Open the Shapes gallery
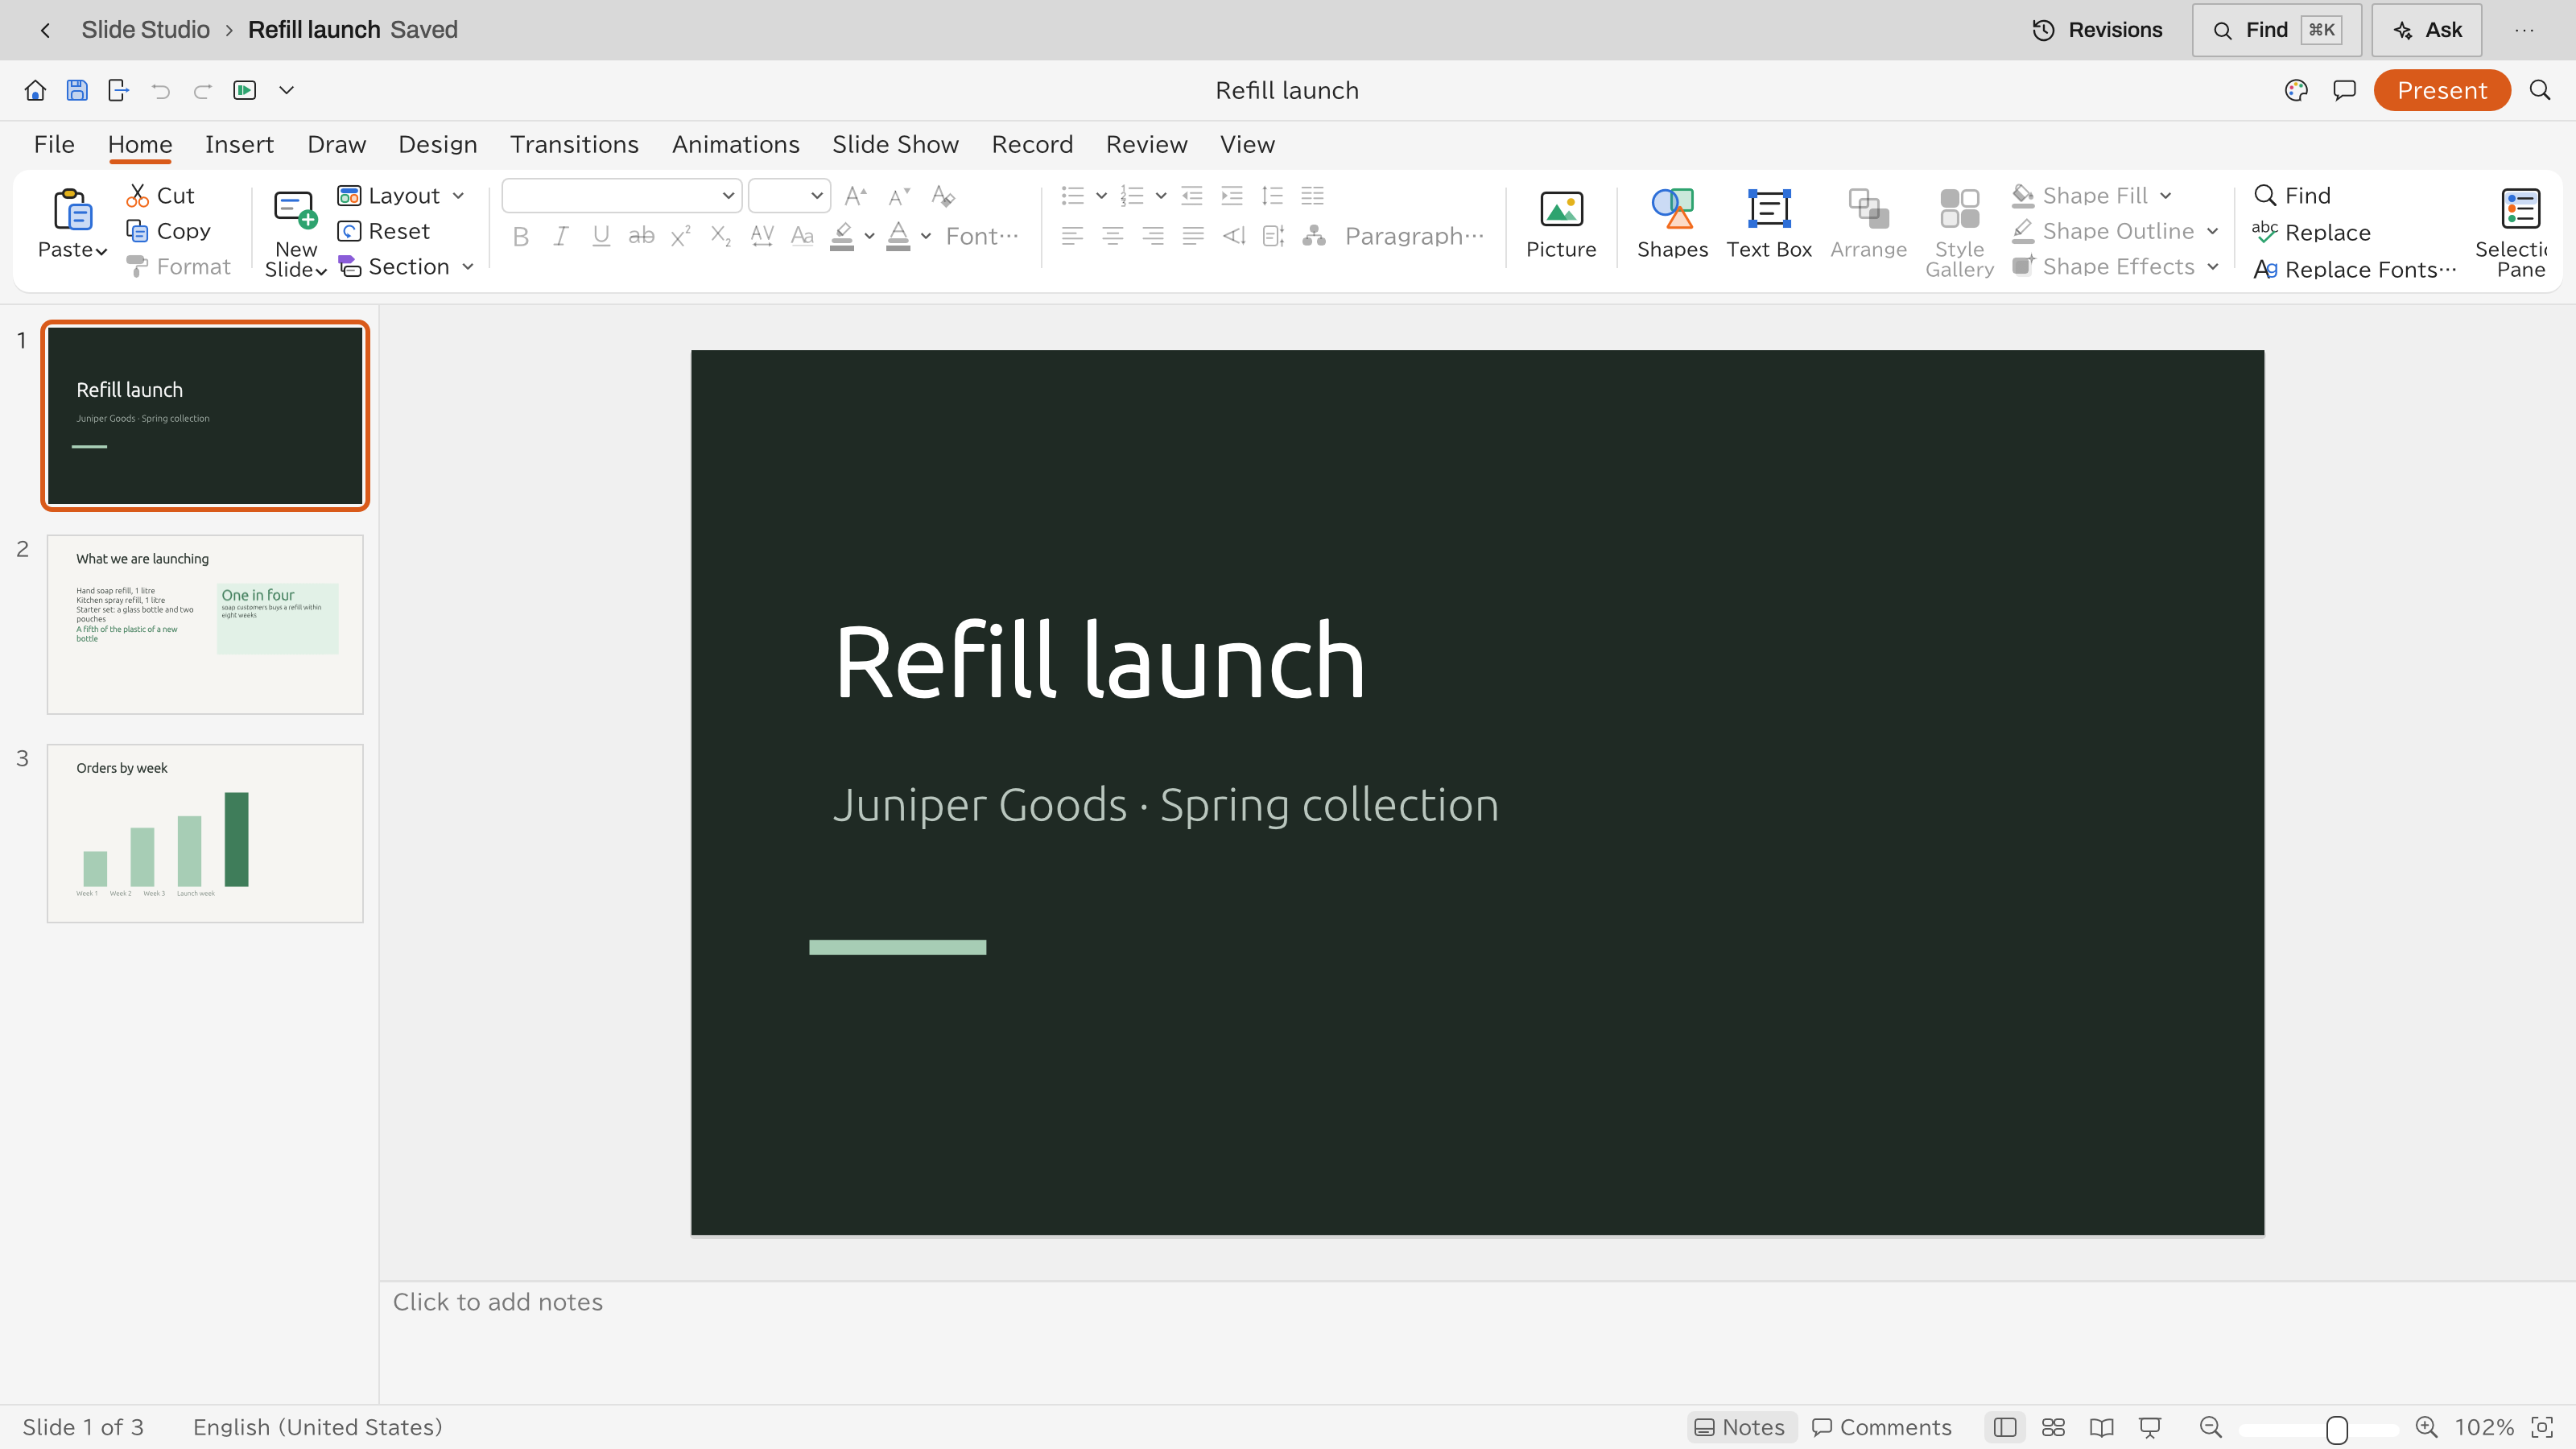This screenshot has height=1449, width=2576. click(1672, 224)
